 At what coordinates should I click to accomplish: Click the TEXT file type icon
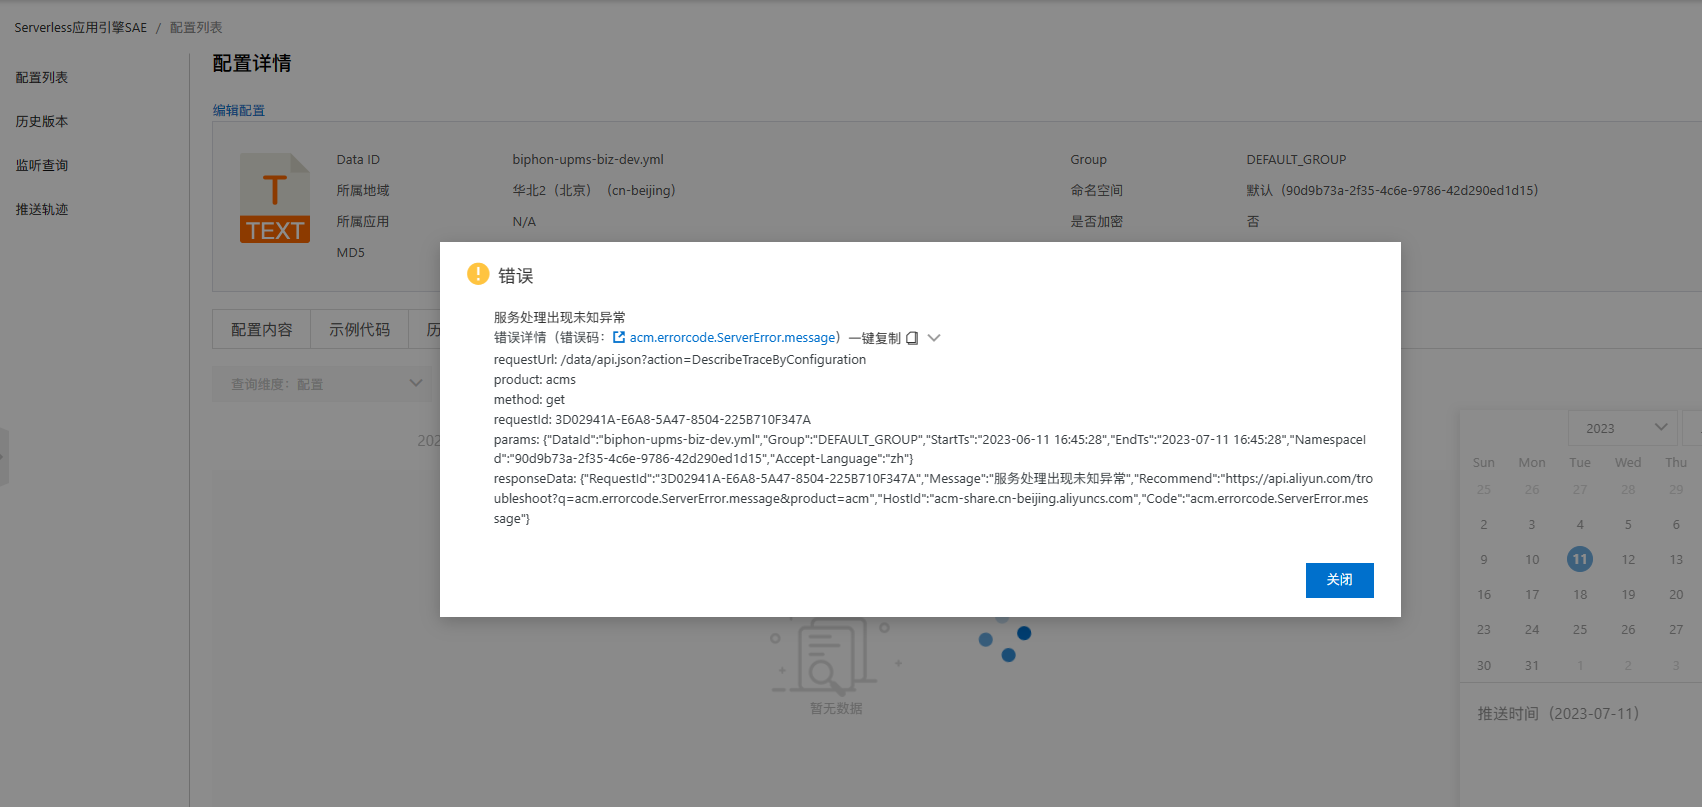point(275,198)
